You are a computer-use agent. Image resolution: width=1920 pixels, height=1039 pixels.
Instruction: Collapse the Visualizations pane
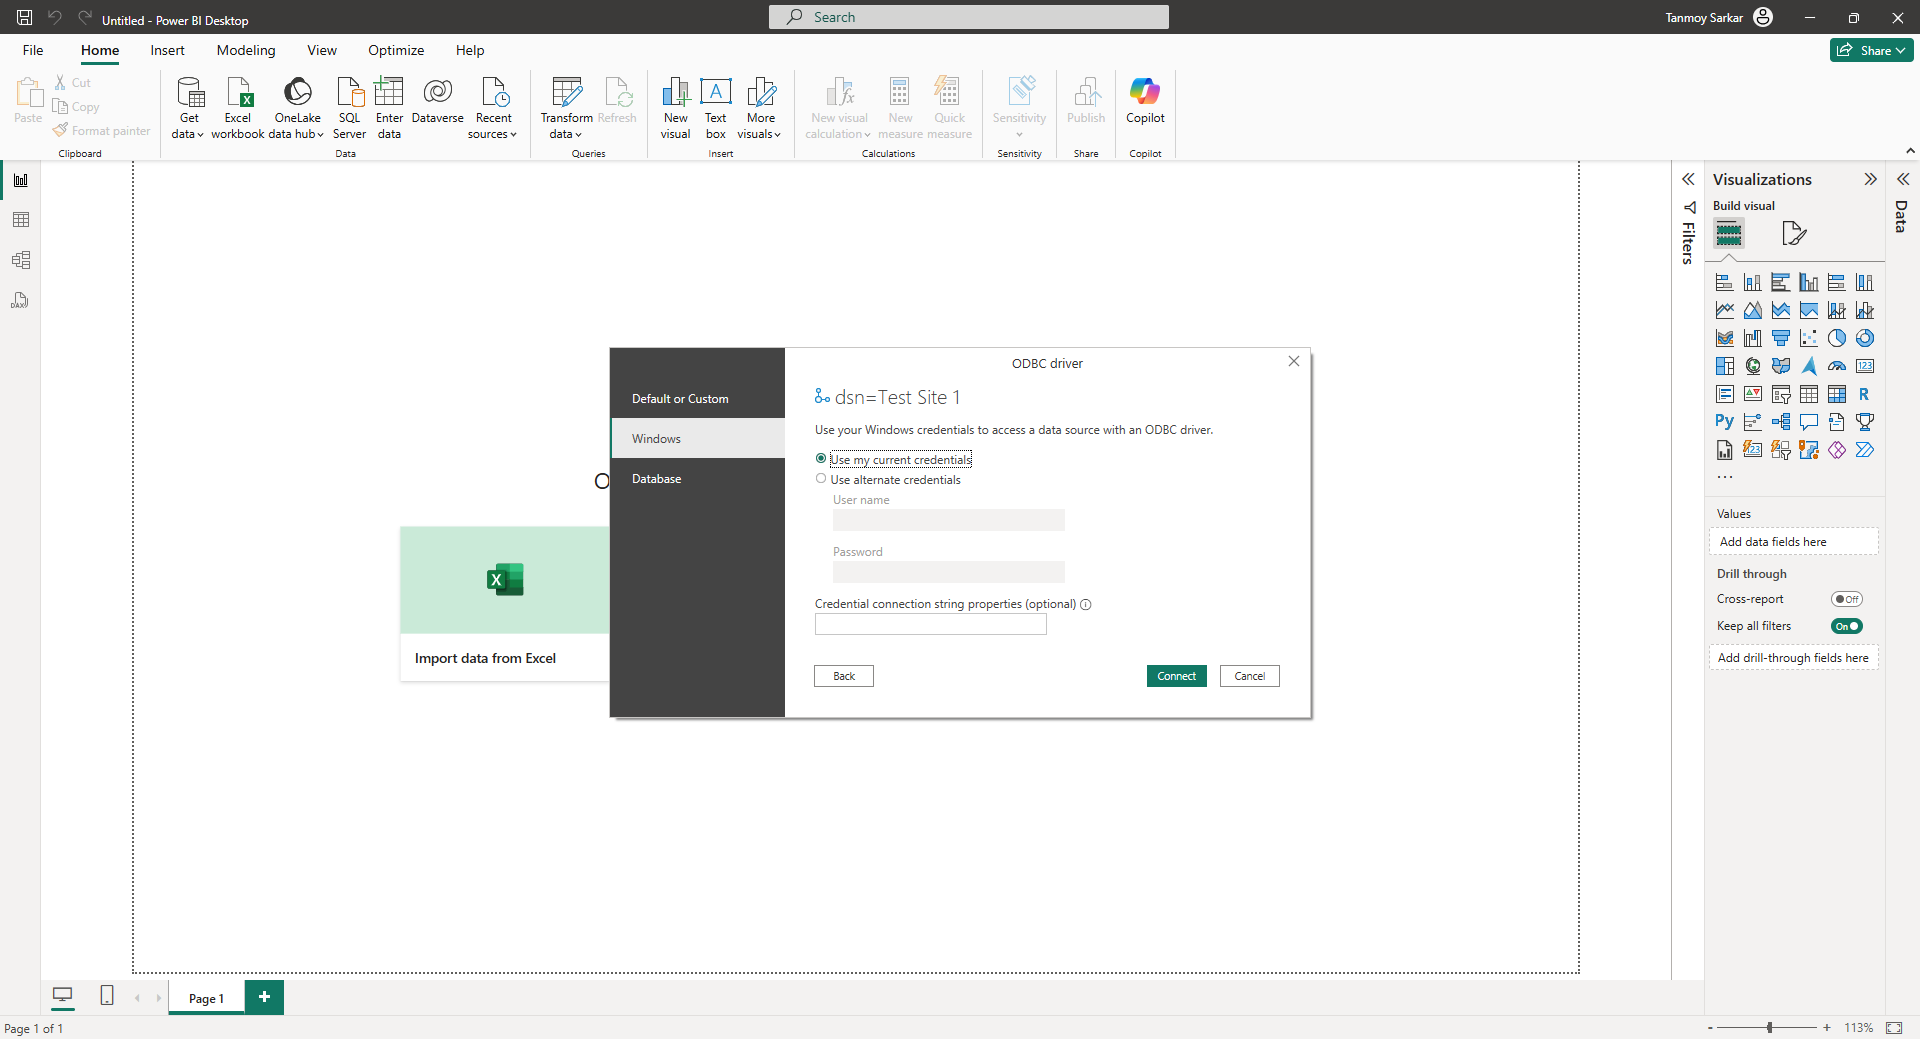click(1870, 179)
